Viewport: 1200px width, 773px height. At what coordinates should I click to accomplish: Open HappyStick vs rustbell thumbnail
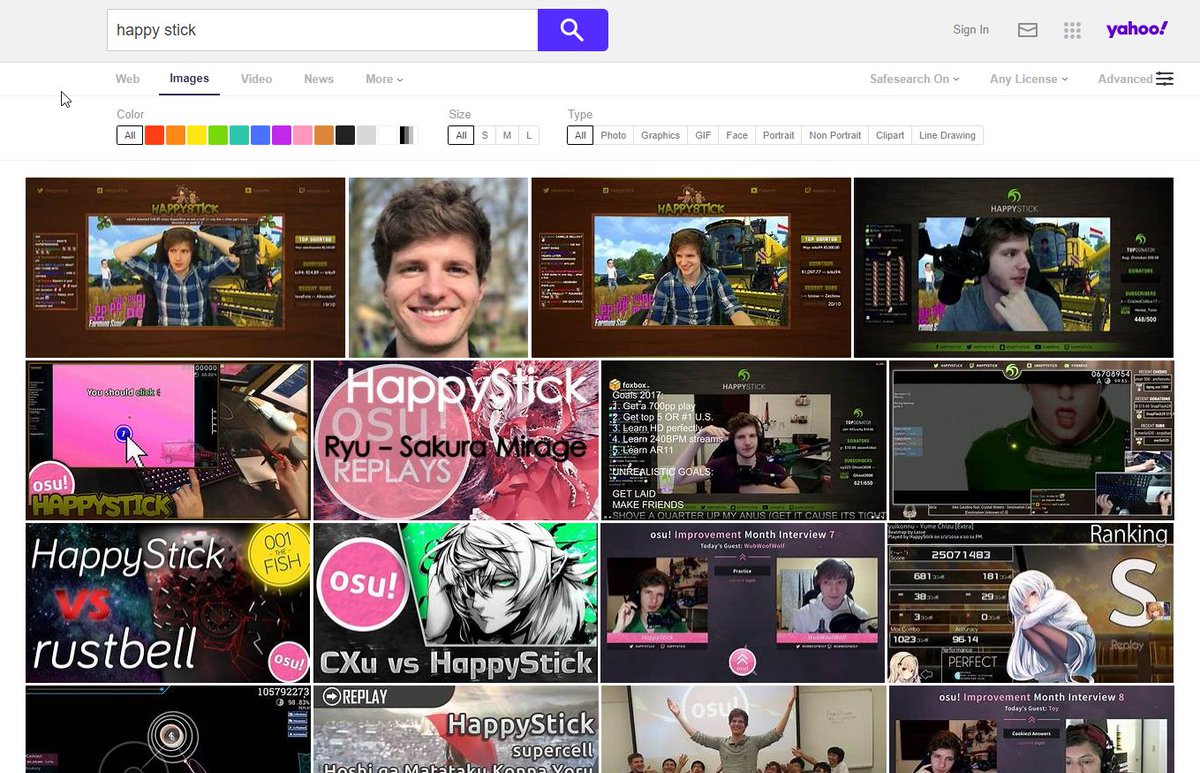click(168, 603)
